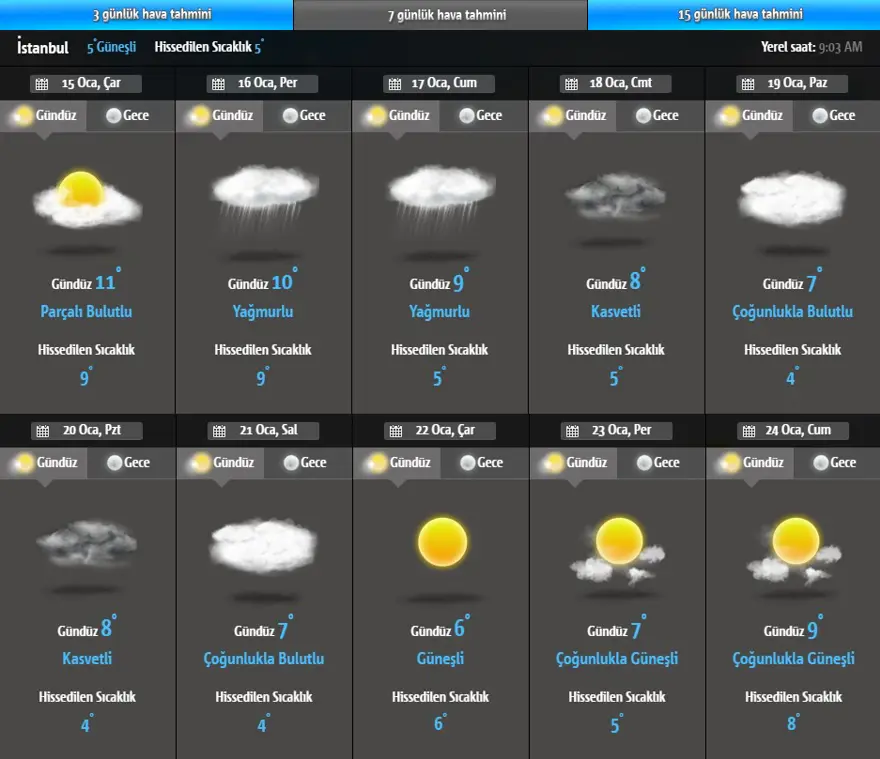
Task: Switch 15 Oca forecast to Gece
Action: pos(130,116)
